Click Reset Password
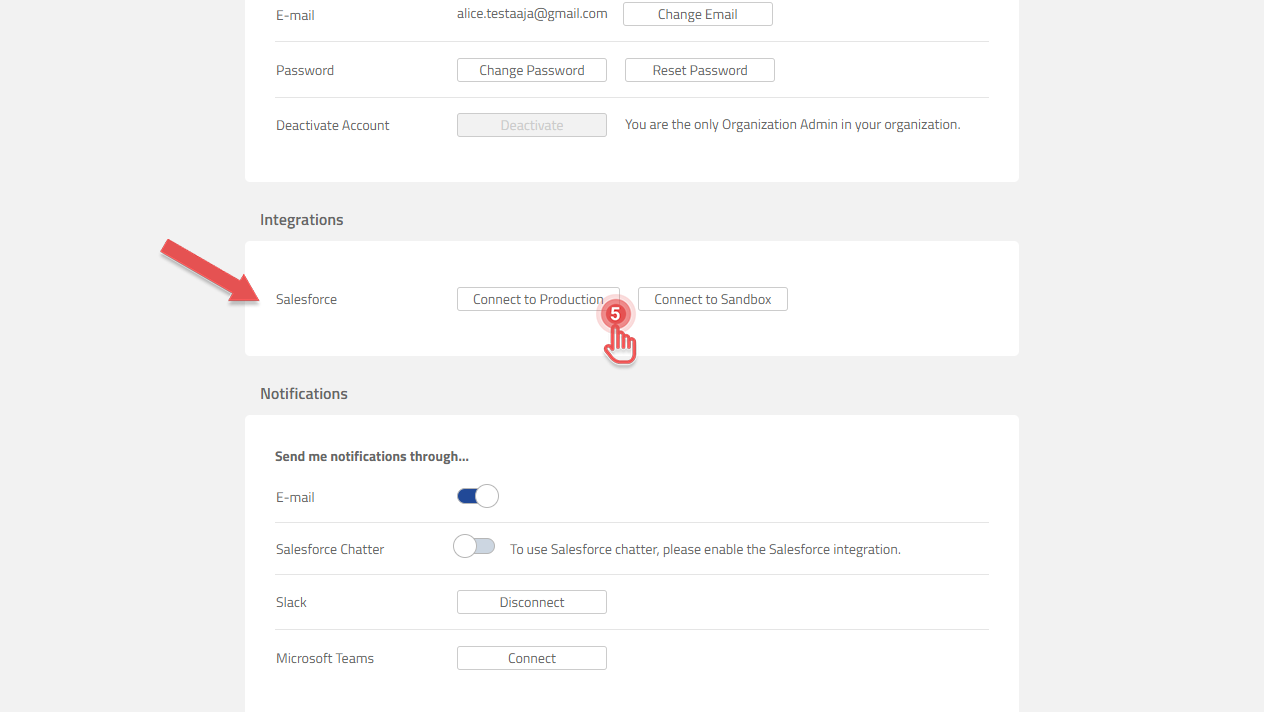1264x712 pixels. (699, 69)
